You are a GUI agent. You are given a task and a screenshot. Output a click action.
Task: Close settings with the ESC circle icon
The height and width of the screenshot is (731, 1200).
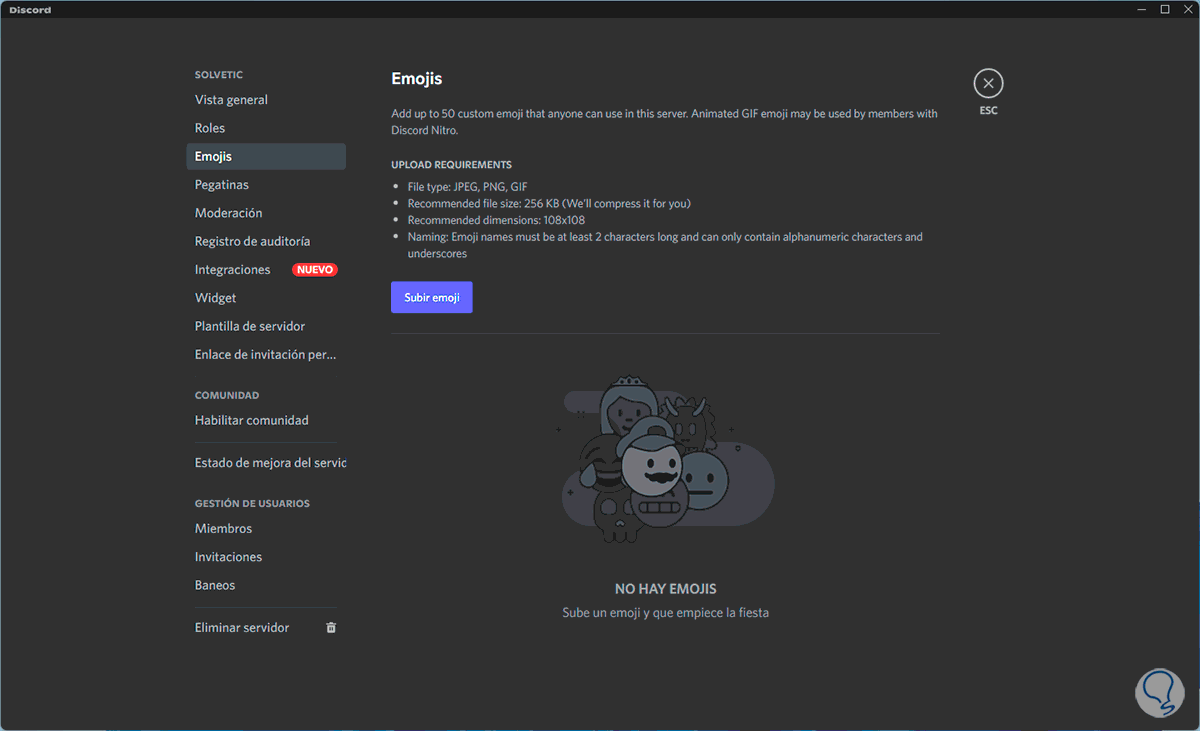pyautogui.click(x=988, y=84)
